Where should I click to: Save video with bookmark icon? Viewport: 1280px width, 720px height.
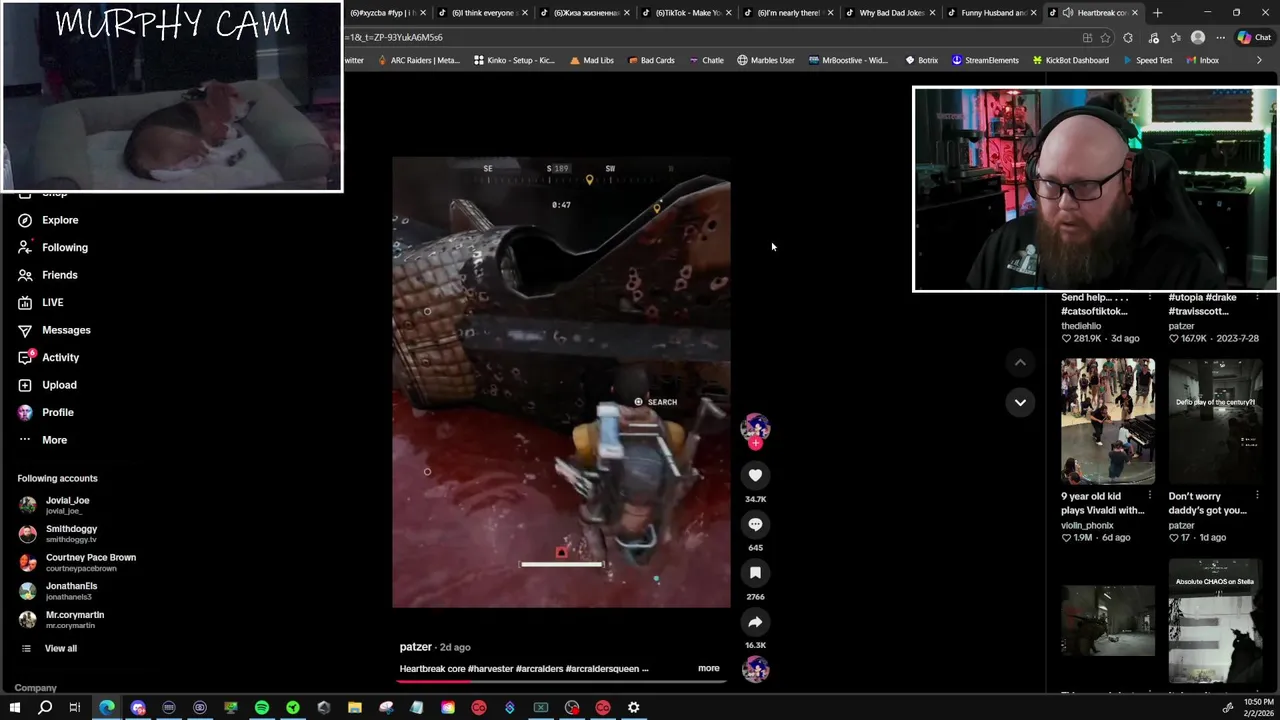[755, 573]
